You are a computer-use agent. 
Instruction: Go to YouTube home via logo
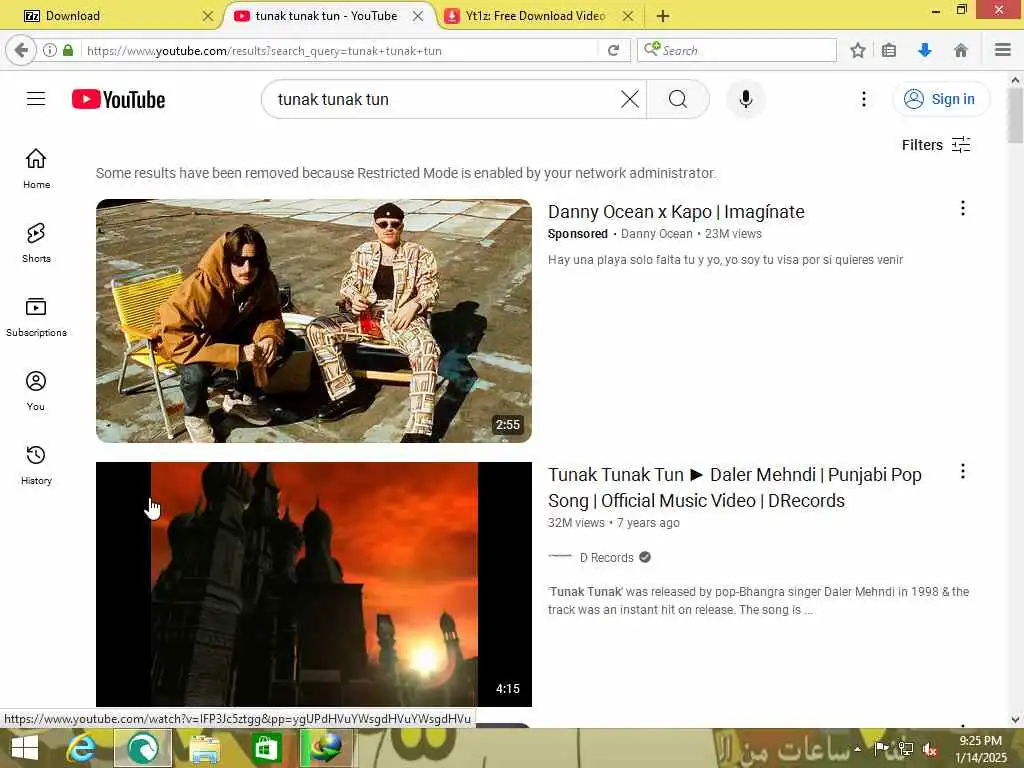(118, 99)
